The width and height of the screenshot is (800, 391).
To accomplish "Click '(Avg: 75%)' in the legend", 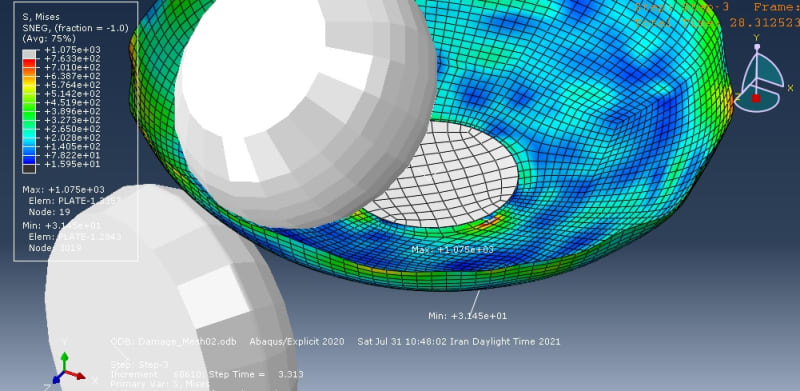I will tap(49, 39).
